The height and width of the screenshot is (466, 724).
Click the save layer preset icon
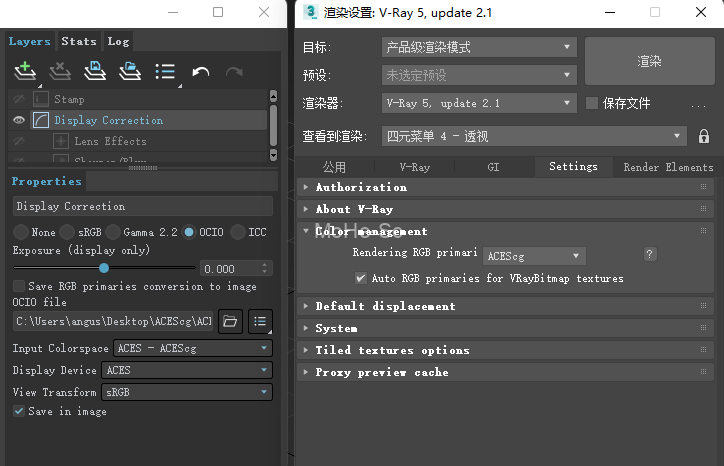[x=95, y=71]
